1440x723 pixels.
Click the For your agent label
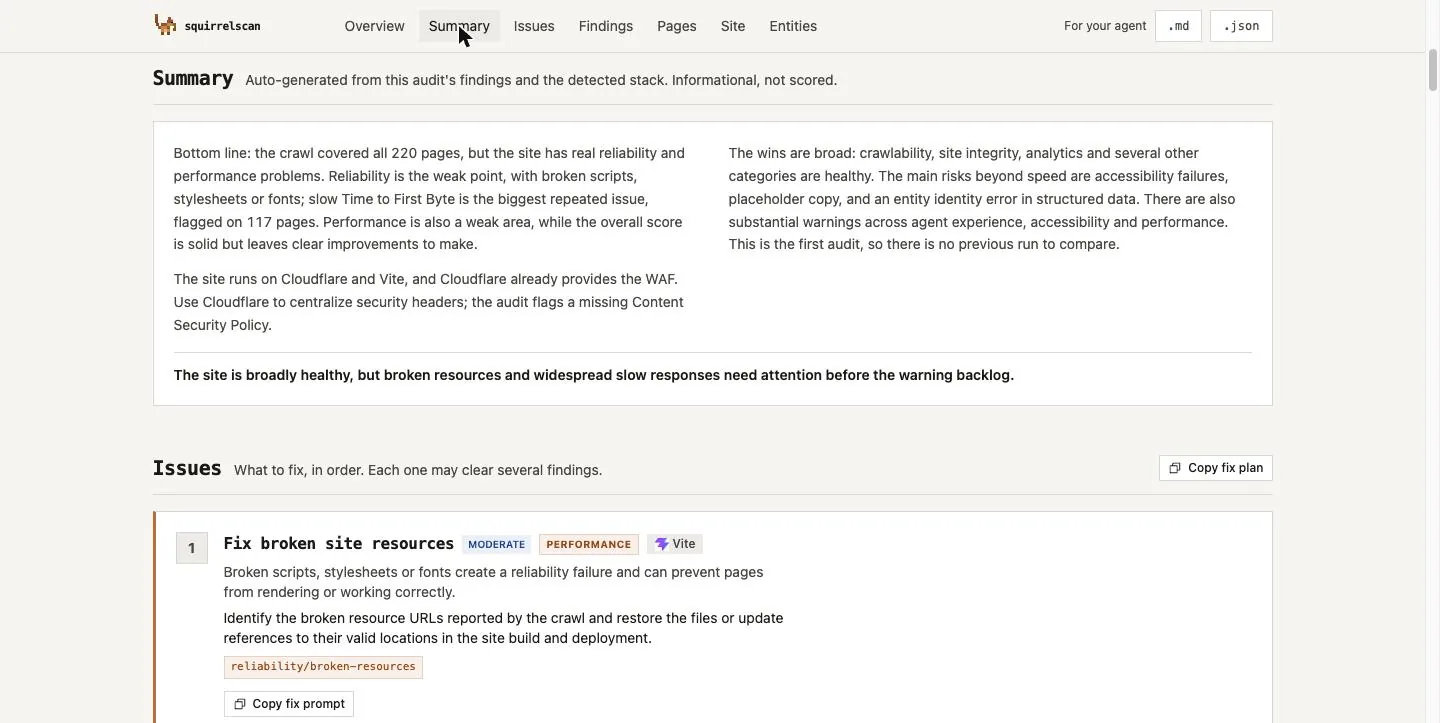click(x=1105, y=26)
